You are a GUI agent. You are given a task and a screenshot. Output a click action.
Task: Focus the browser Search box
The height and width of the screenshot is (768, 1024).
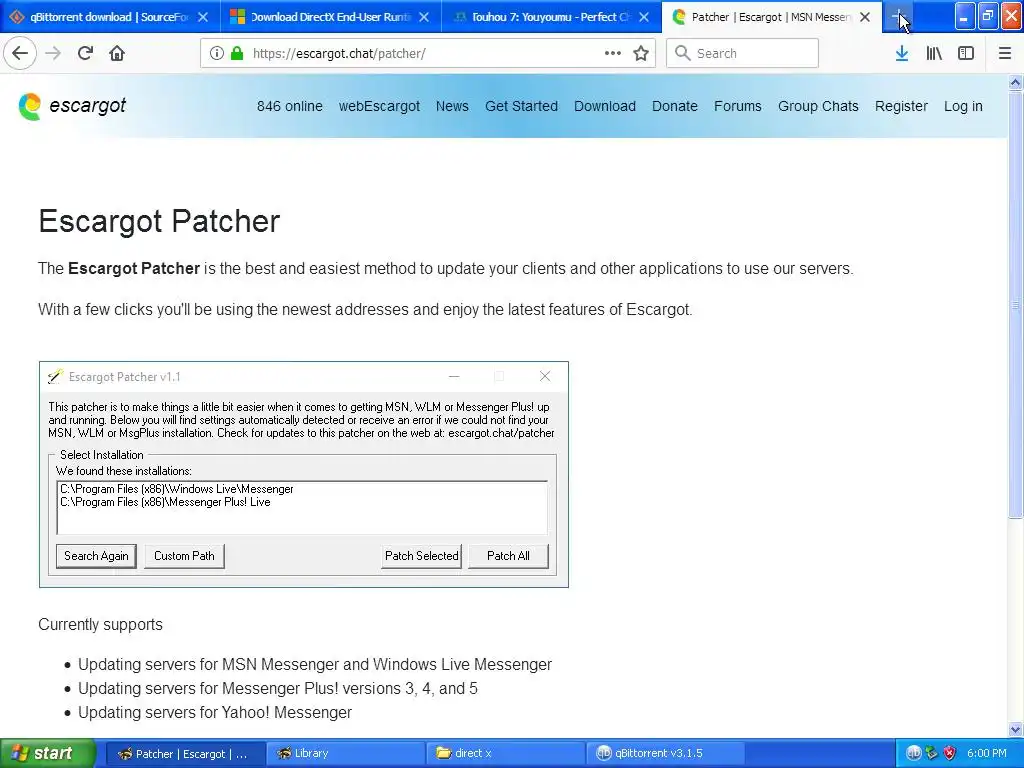[742, 53]
